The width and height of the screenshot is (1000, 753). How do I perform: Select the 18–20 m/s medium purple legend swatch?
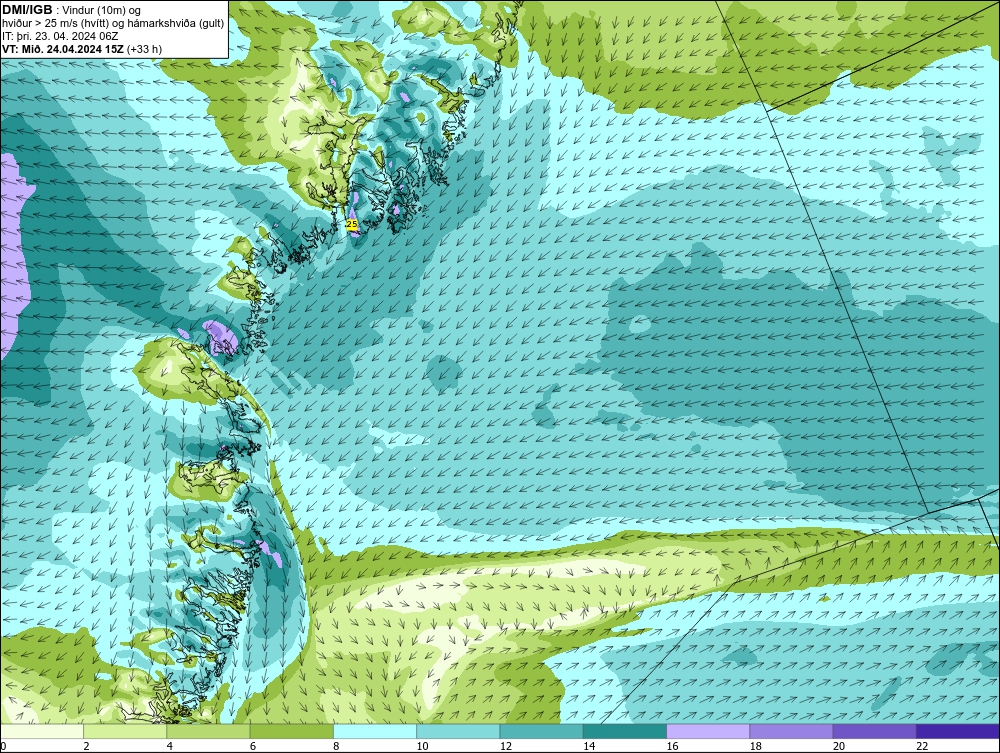tap(791, 731)
